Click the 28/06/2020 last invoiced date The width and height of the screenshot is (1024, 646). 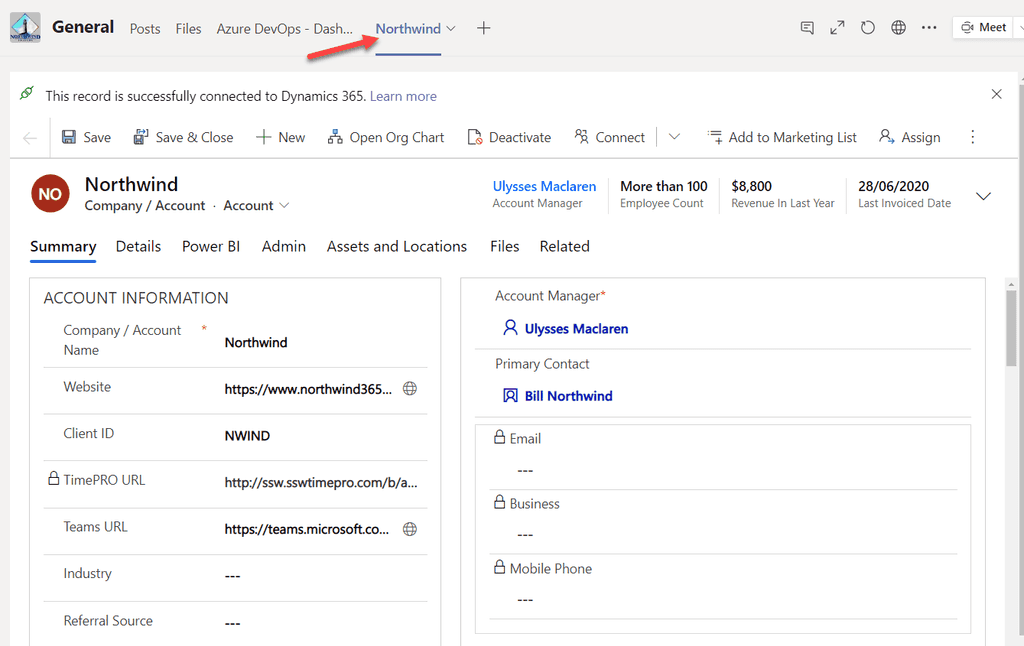coord(893,186)
